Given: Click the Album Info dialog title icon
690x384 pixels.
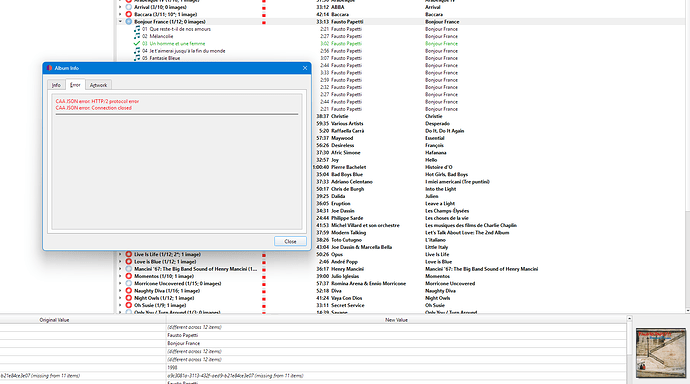Looking at the screenshot, I should (x=49, y=68).
